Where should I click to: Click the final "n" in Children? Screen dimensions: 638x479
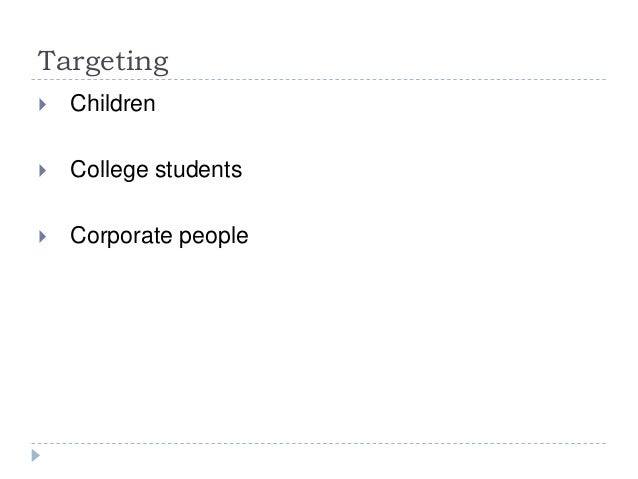(x=150, y=103)
